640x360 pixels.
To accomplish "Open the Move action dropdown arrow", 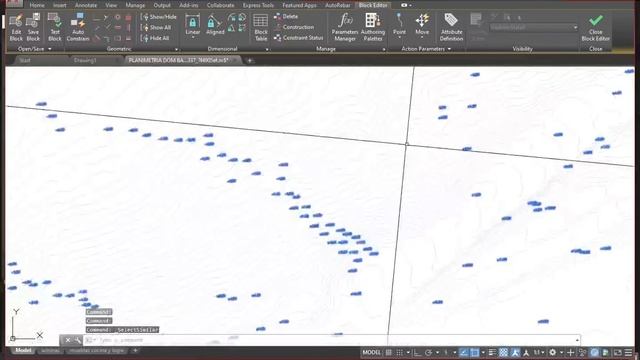I will [422, 38].
